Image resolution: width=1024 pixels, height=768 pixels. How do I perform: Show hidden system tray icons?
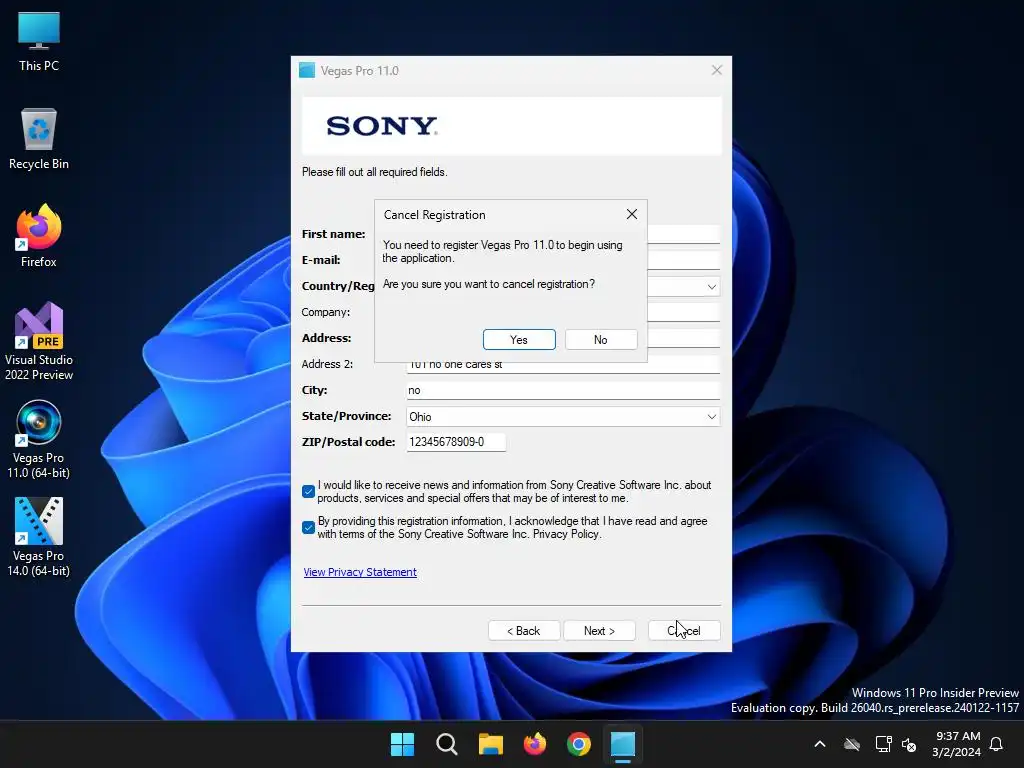coord(820,744)
